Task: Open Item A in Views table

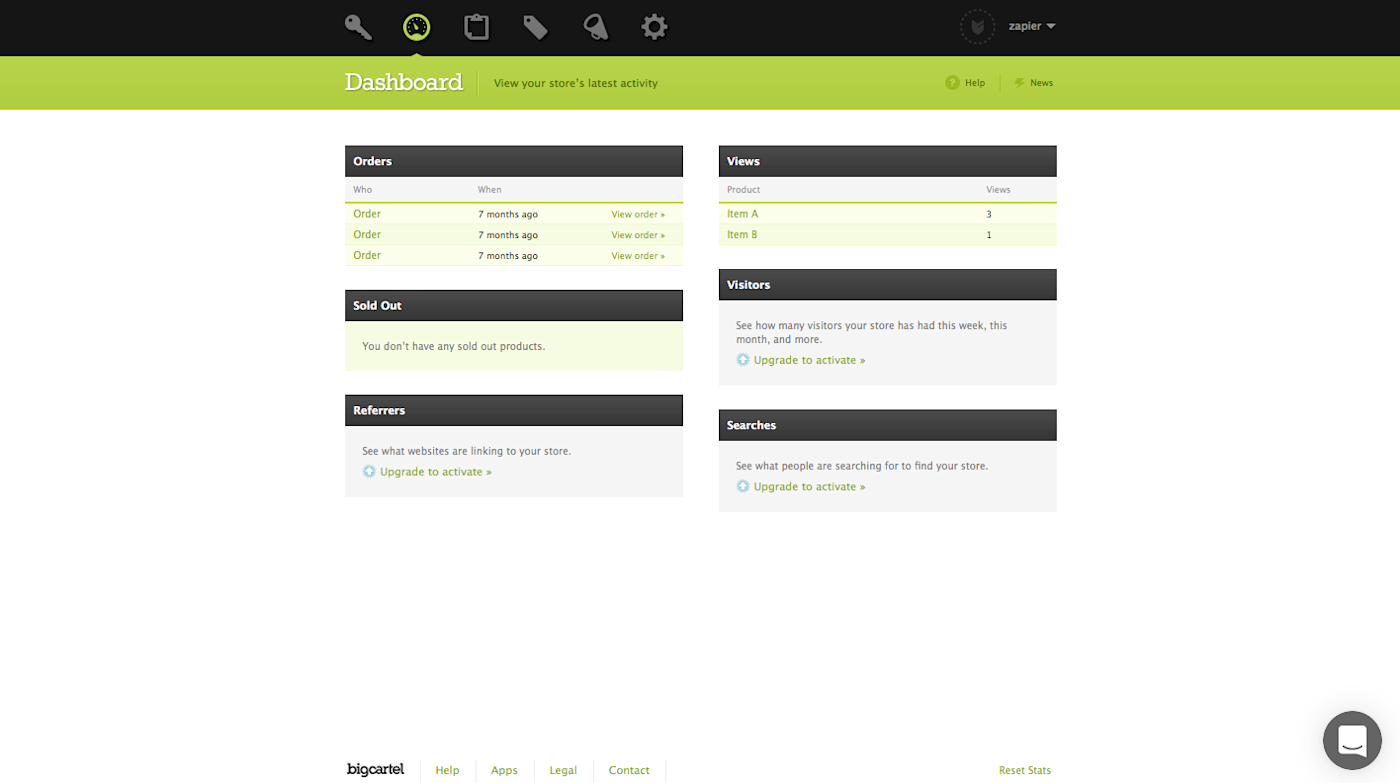Action: (x=742, y=214)
